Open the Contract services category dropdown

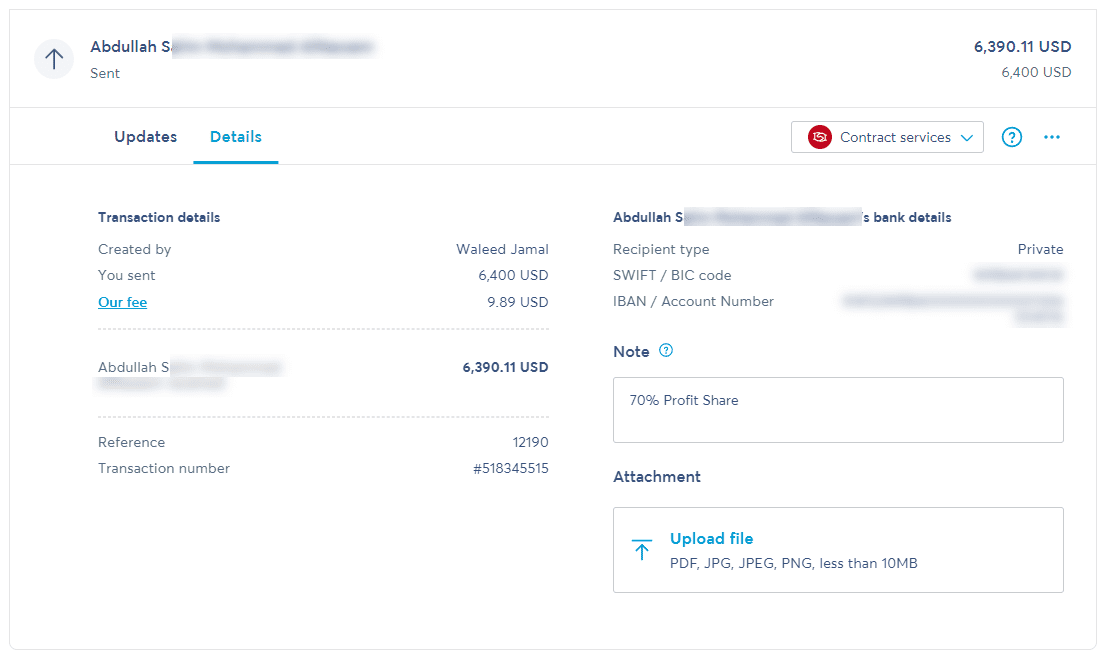pyautogui.click(x=887, y=137)
